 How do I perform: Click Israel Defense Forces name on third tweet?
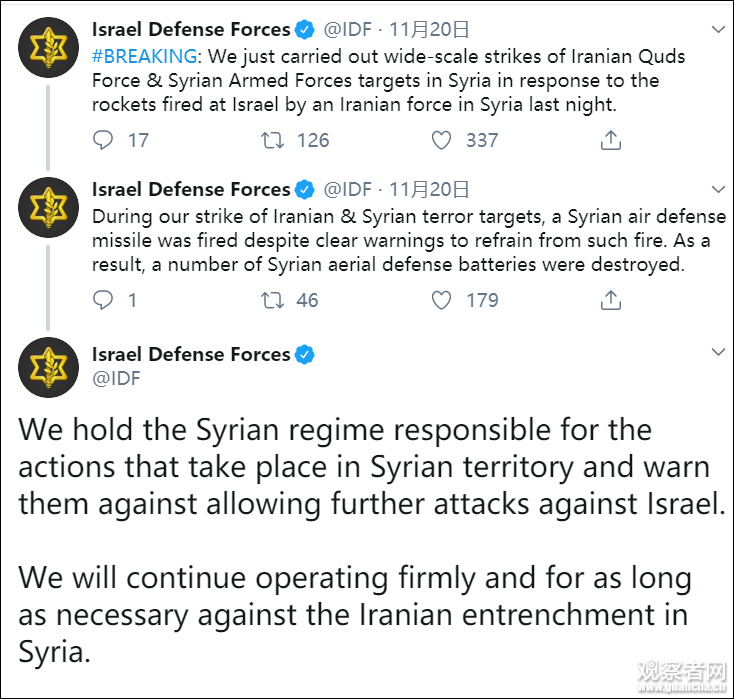coord(190,354)
